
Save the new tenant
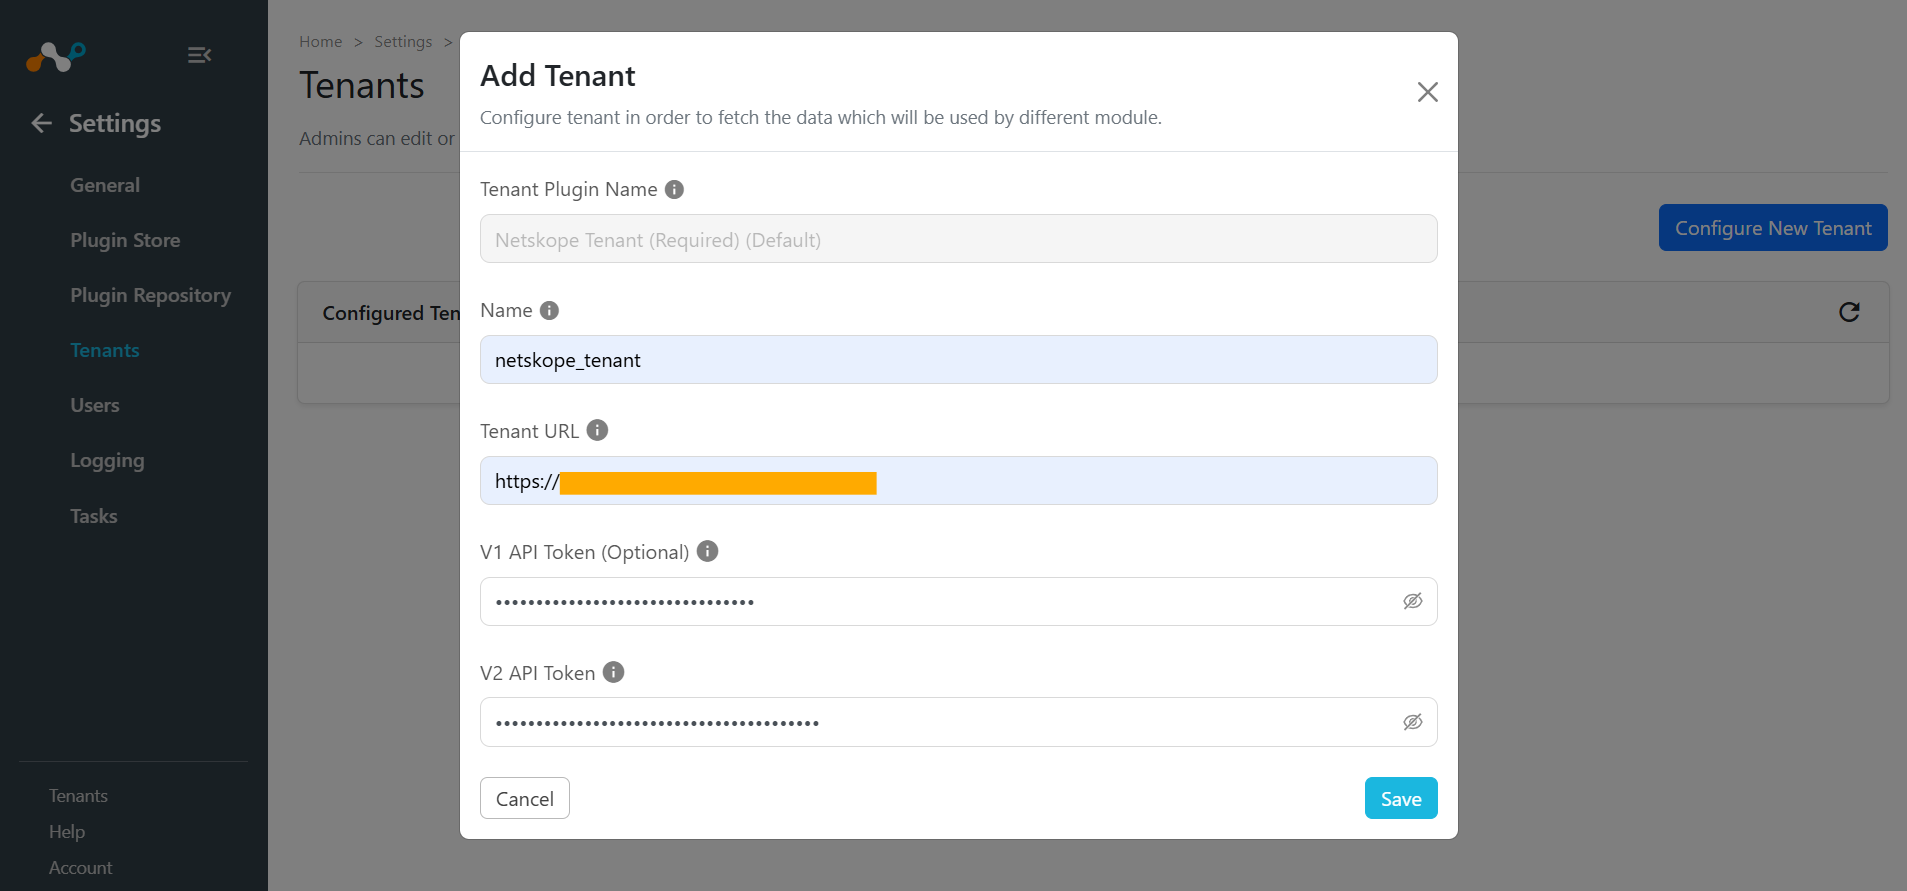tap(1401, 798)
